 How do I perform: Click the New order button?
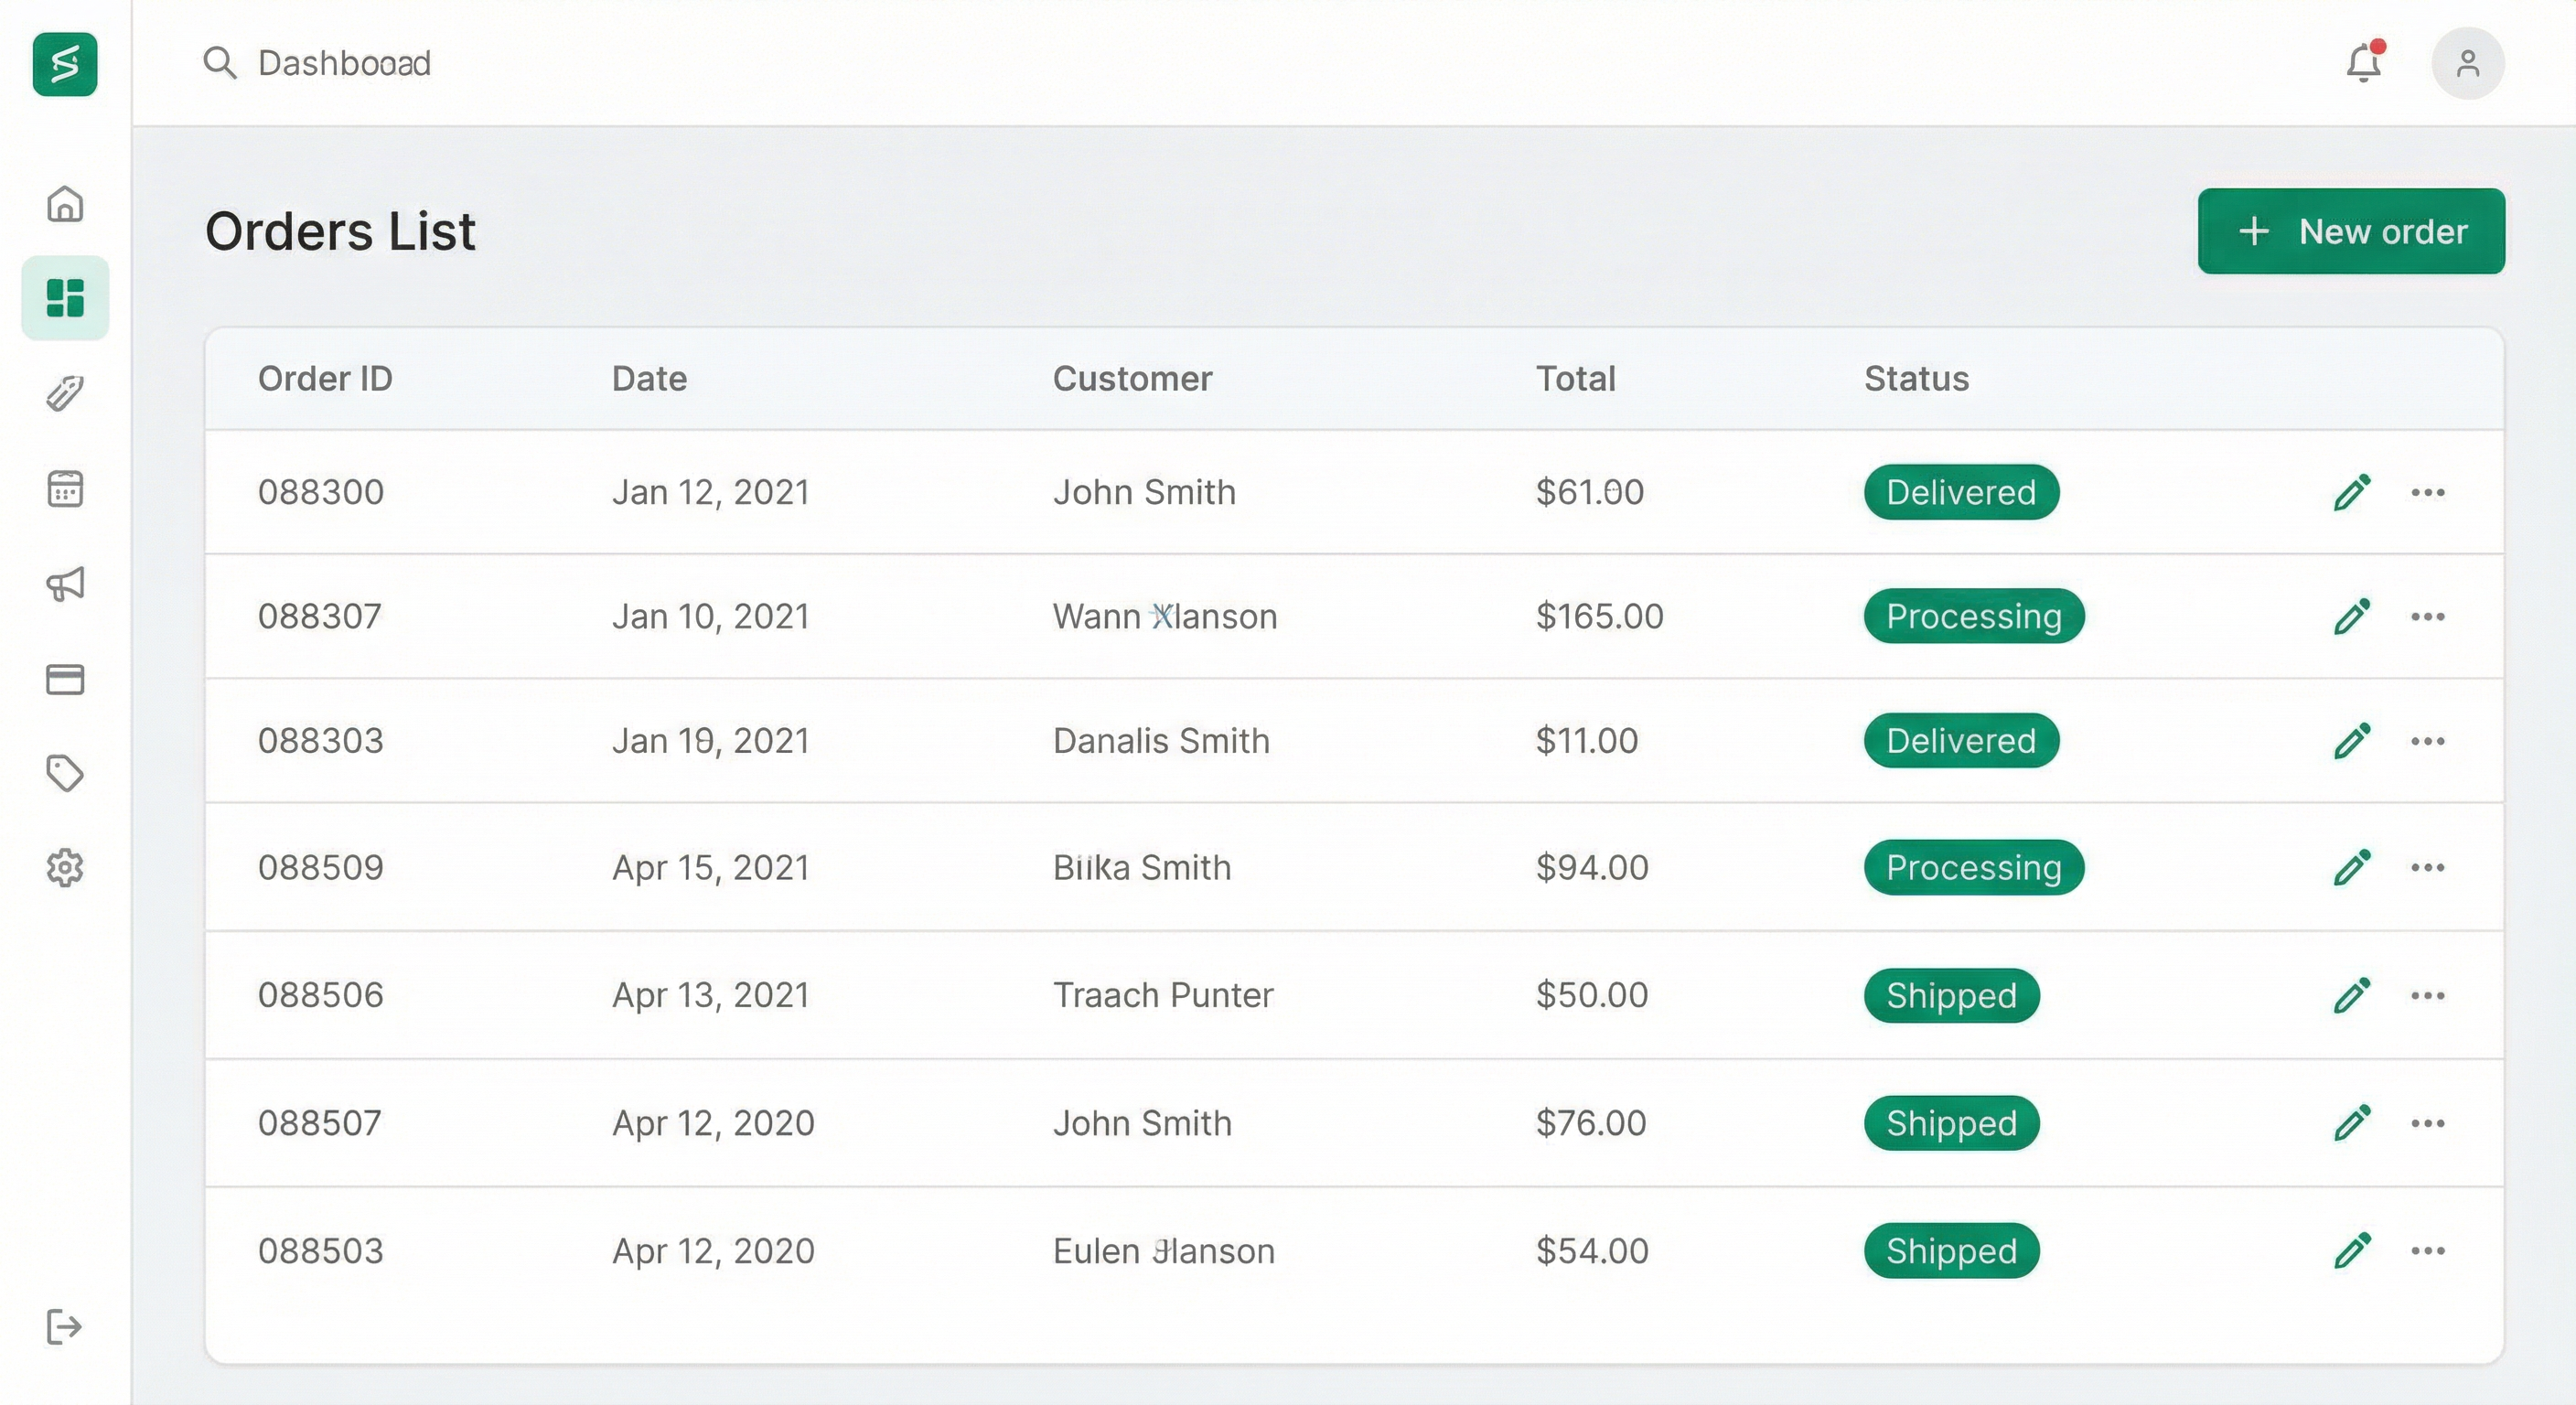(x=2351, y=231)
